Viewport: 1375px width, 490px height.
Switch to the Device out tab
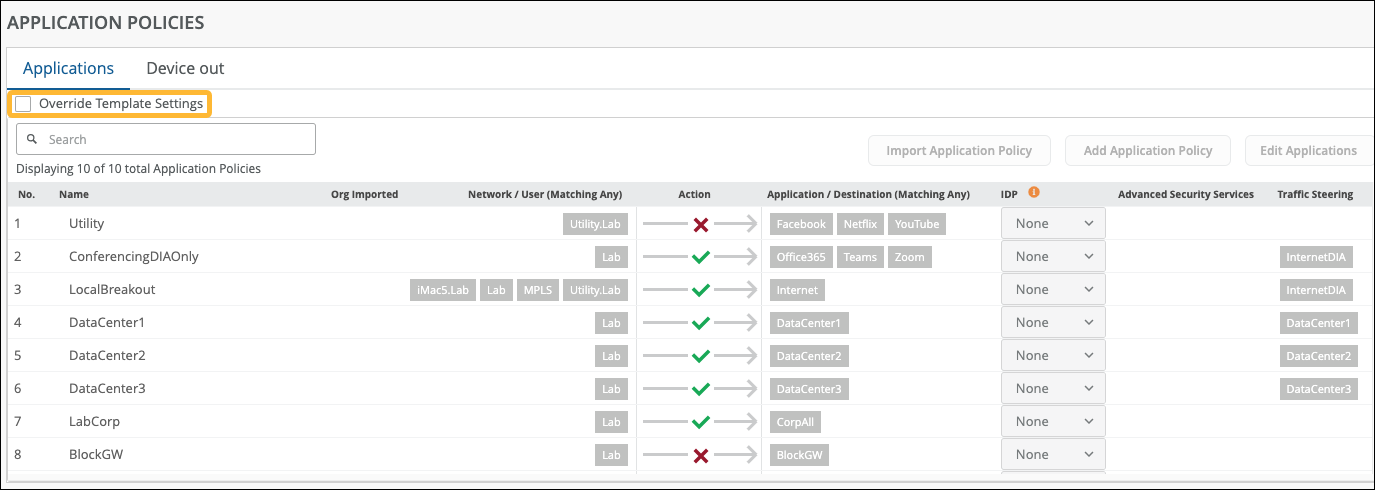(x=185, y=69)
